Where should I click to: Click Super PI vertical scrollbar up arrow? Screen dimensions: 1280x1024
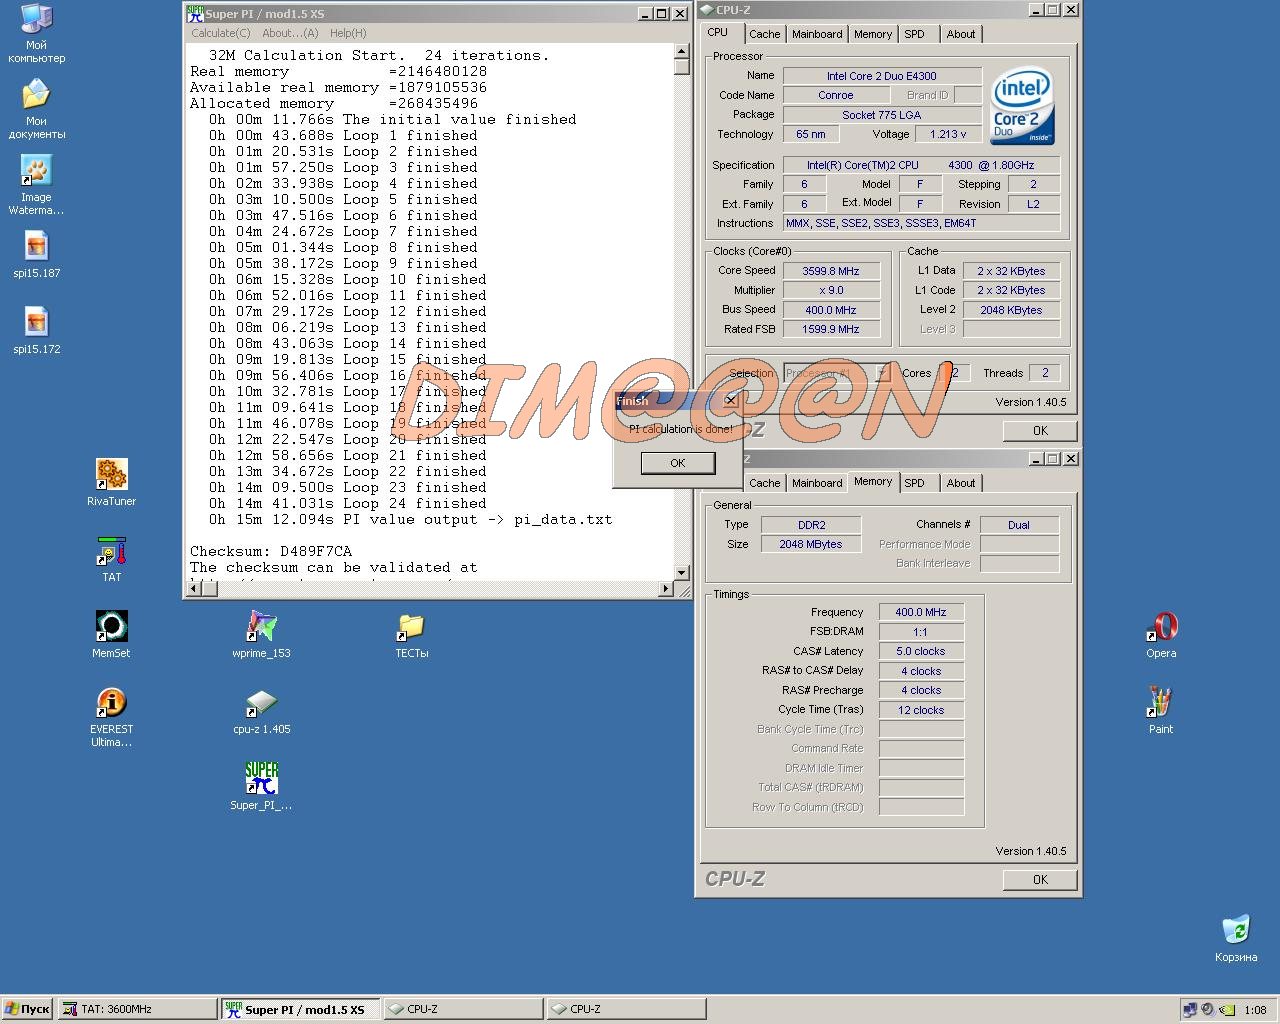(682, 51)
